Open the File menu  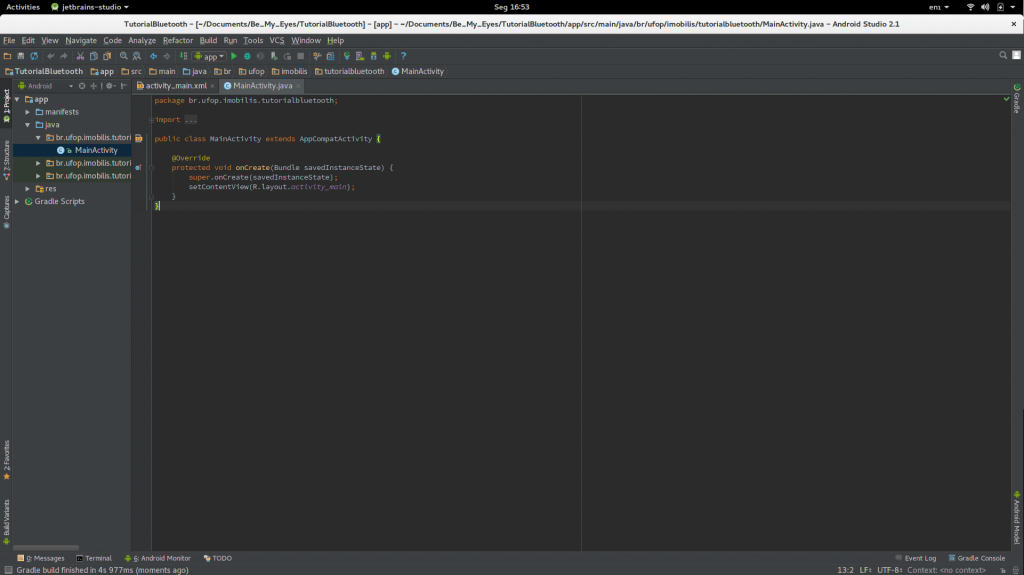pos(9,41)
